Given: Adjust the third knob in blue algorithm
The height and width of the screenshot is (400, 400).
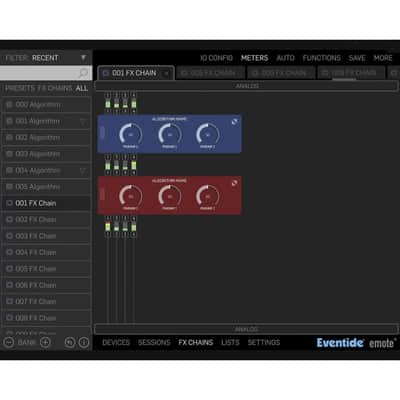Looking at the screenshot, I should click(208, 135).
